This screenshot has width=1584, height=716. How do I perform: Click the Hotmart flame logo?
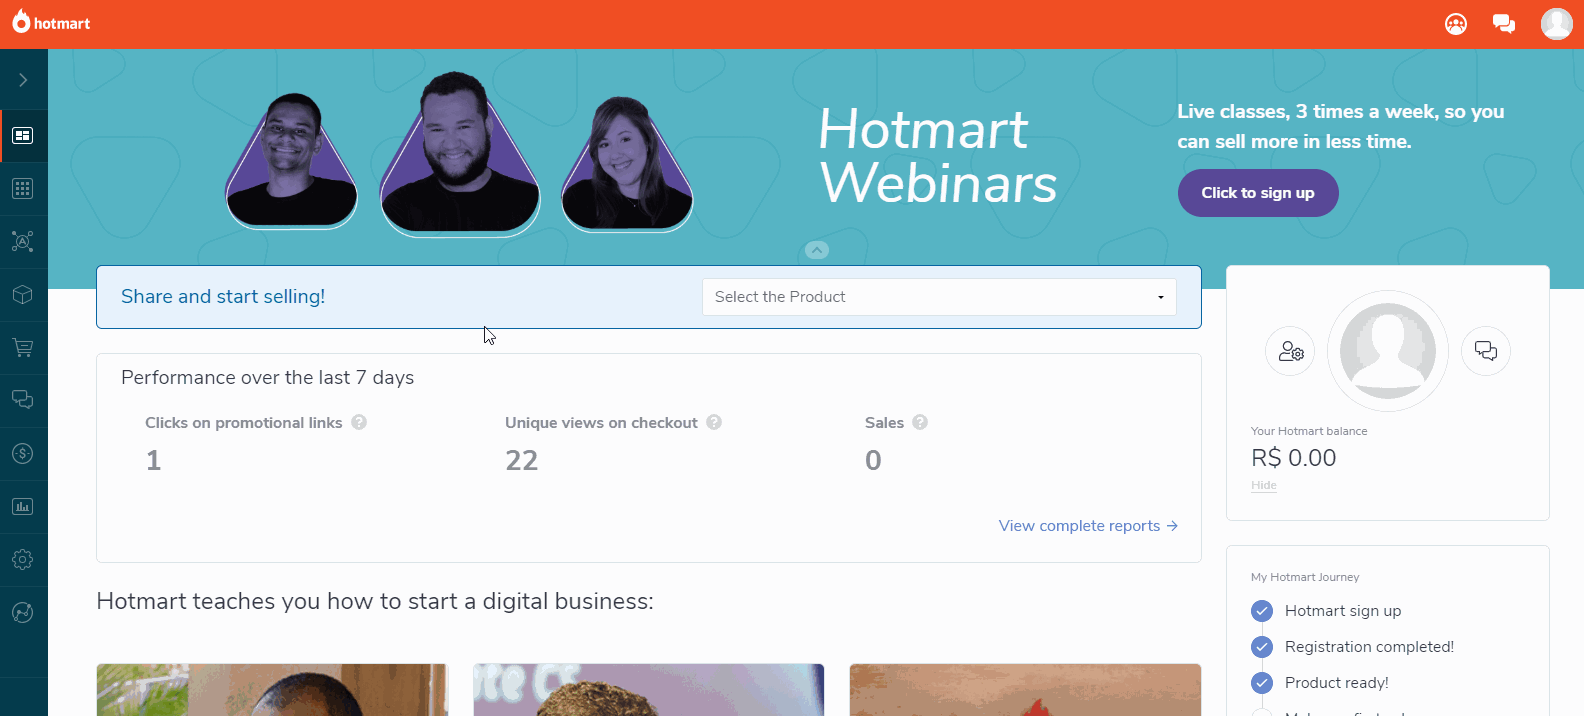[51, 22]
